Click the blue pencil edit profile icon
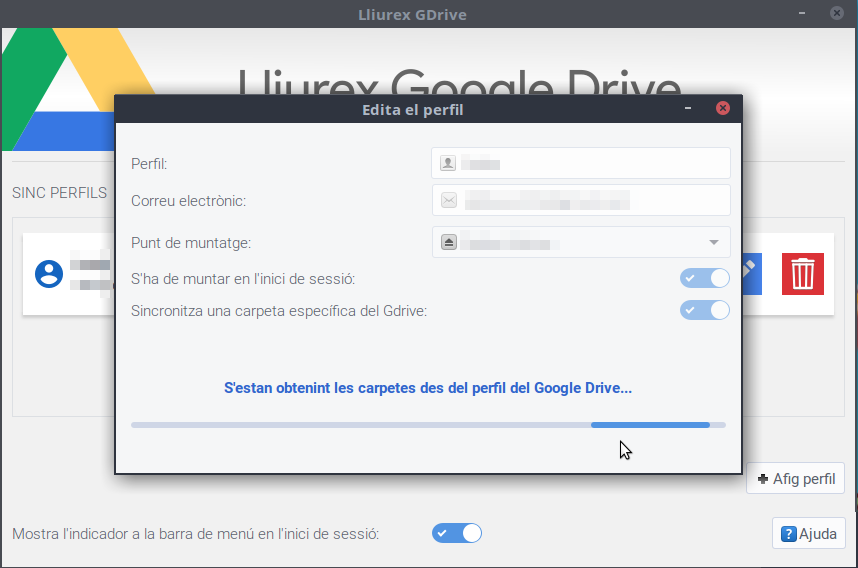The width and height of the screenshot is (858, 568). pyautogui.click(x=750, y=273)
